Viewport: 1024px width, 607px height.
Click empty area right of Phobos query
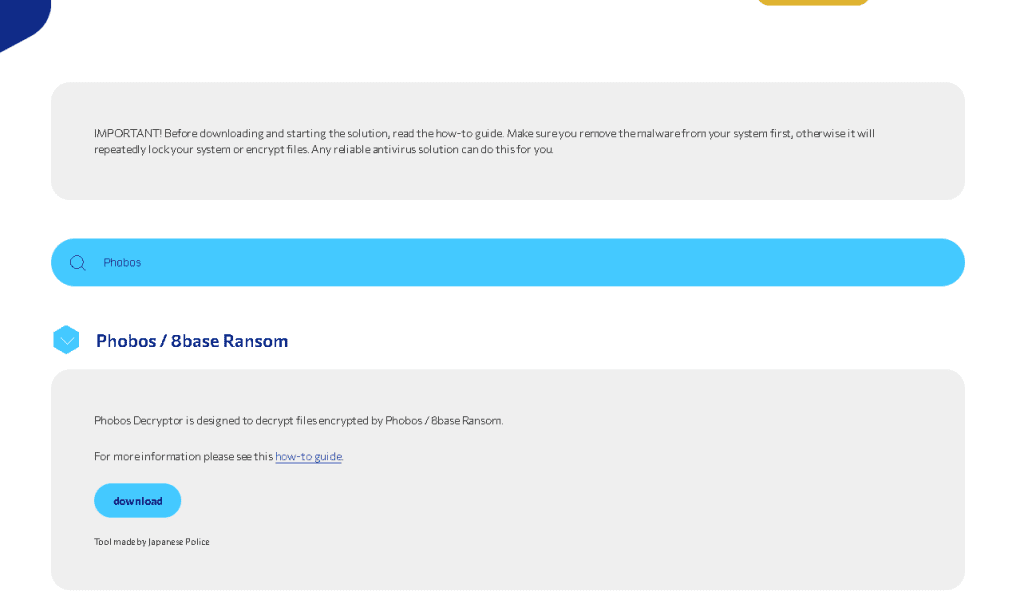click(600, 262)
